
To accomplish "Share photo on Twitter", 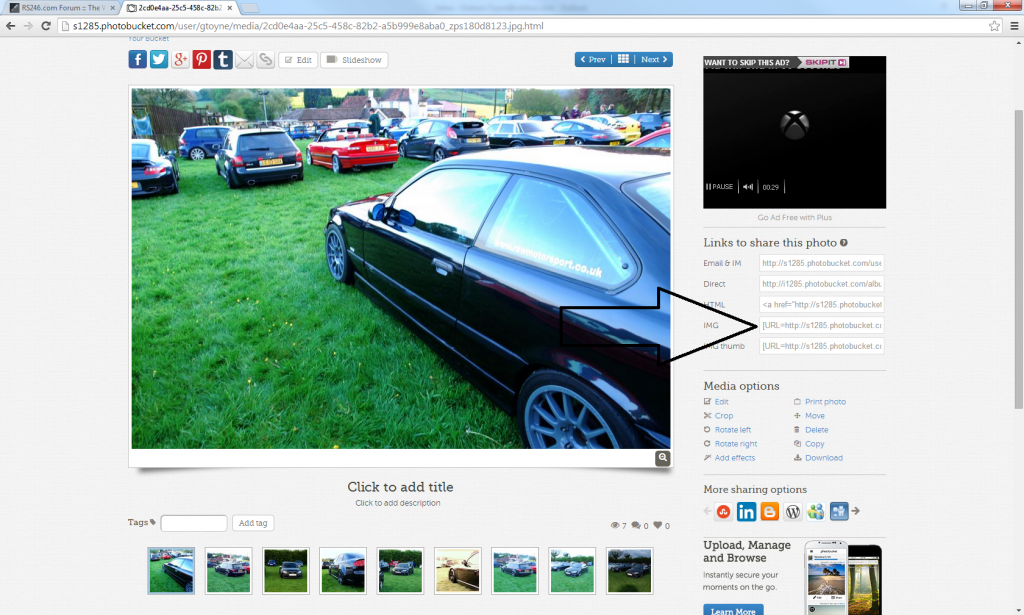I will coord(159,59).
